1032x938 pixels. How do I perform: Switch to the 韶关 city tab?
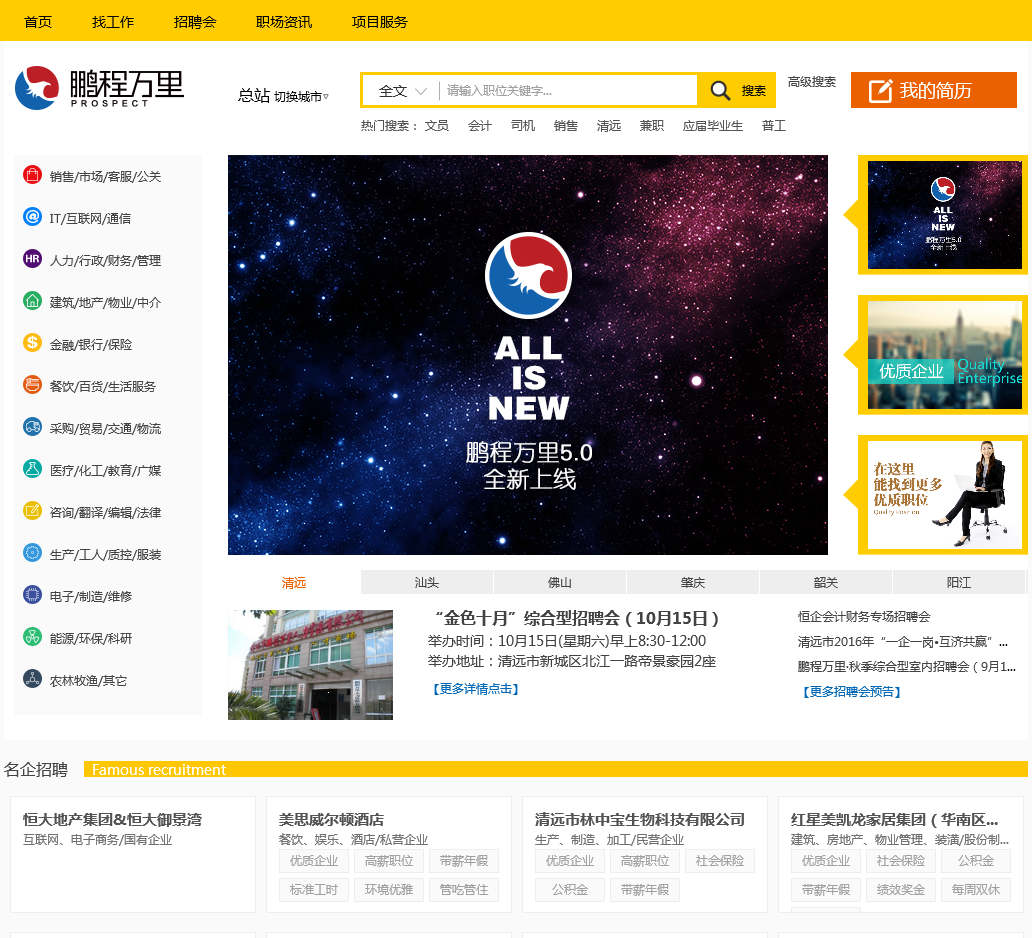pyautogui.click(x=825, y=583)
